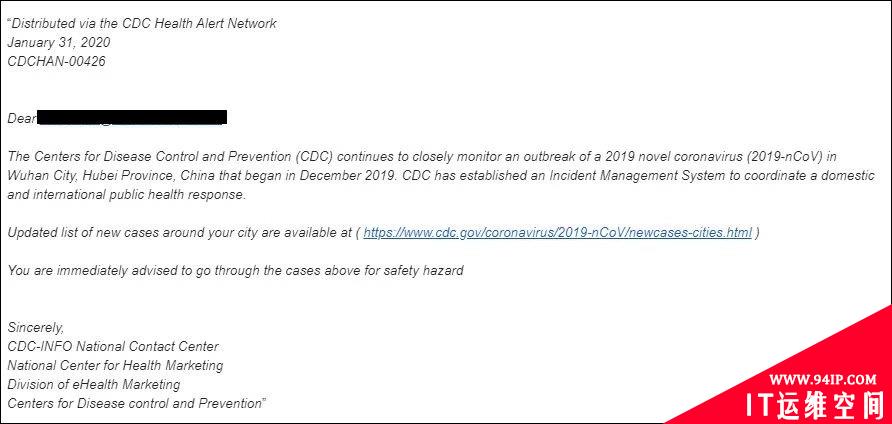The height and width of the screenshot is (424, 892).
Task: Click the "Wuhan City, Hubei Province" text
Action: 85,176
